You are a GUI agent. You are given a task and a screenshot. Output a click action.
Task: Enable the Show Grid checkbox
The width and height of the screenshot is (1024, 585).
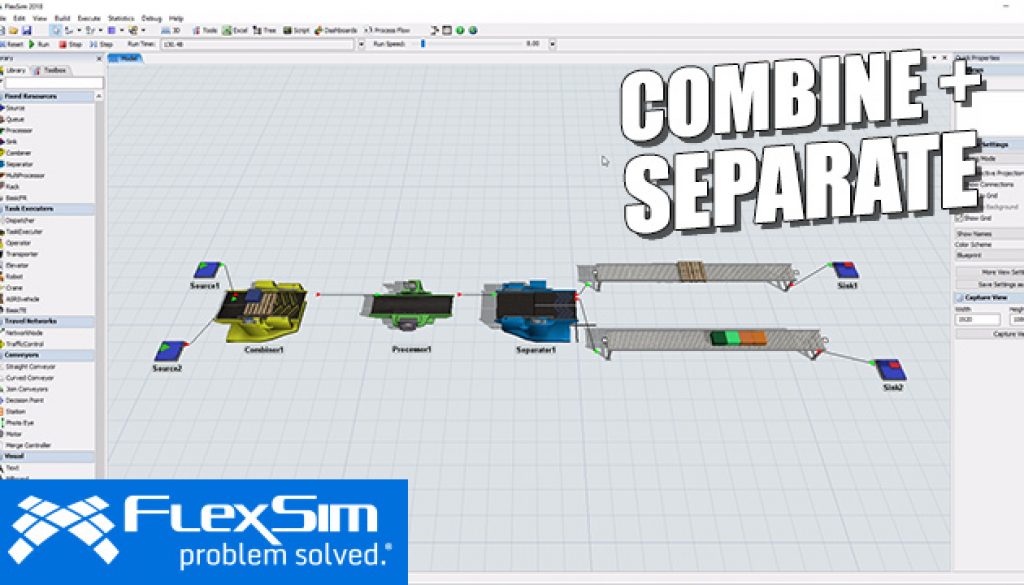960,218
